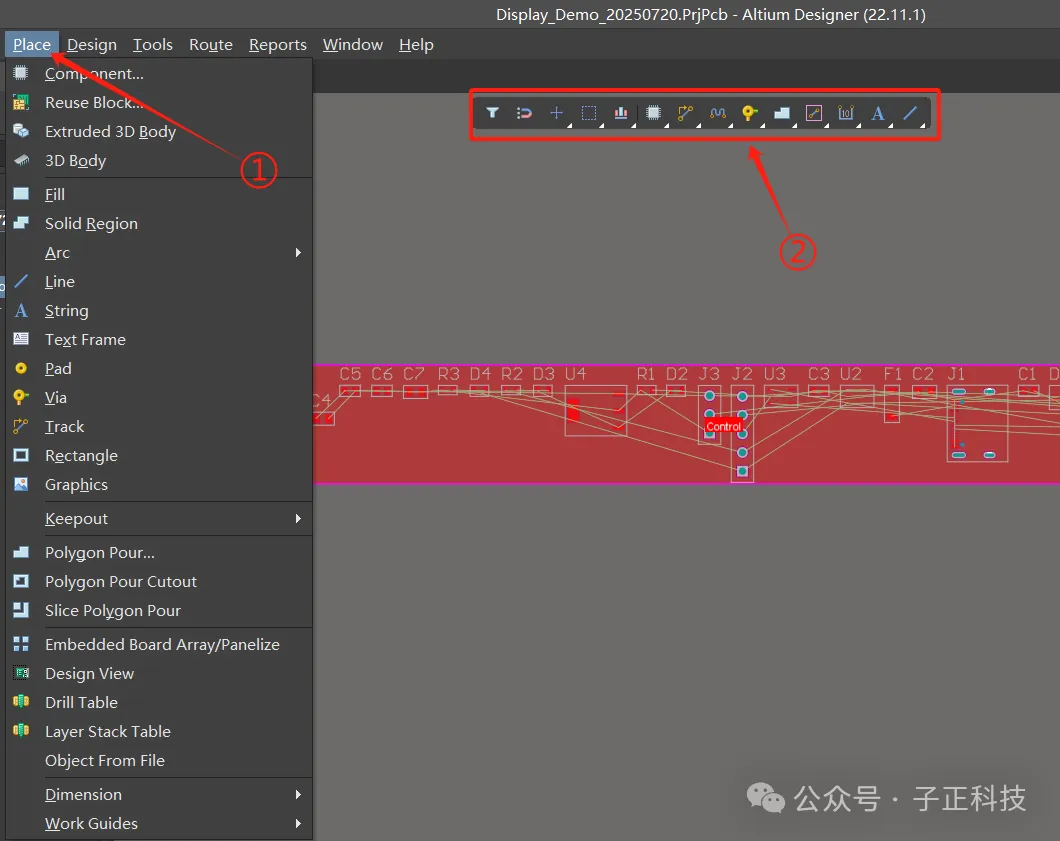Choose Pad from the Place menu

coord(159,369)
